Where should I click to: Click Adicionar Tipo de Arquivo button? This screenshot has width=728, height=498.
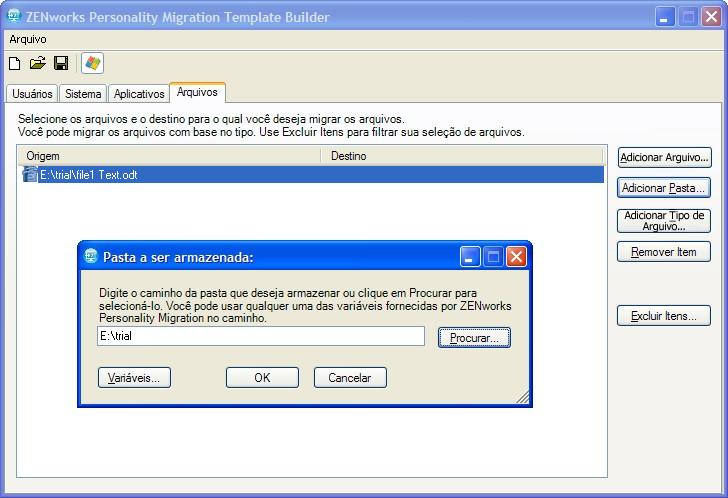[664, 220]
